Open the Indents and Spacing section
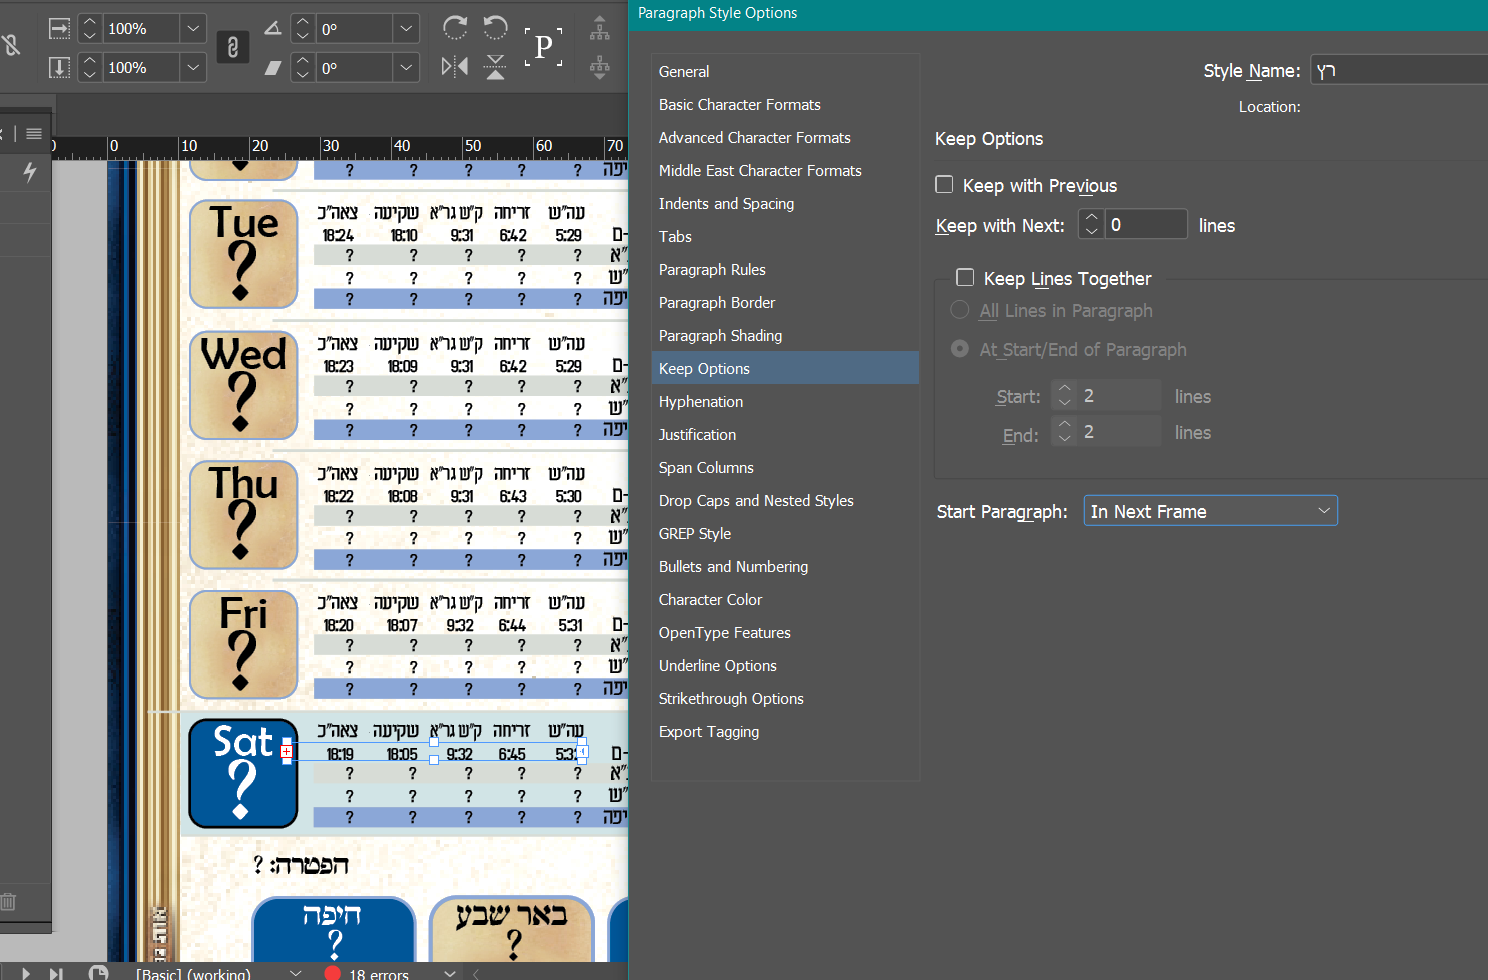The image size is (1488, 980). [x=726, y=204]
